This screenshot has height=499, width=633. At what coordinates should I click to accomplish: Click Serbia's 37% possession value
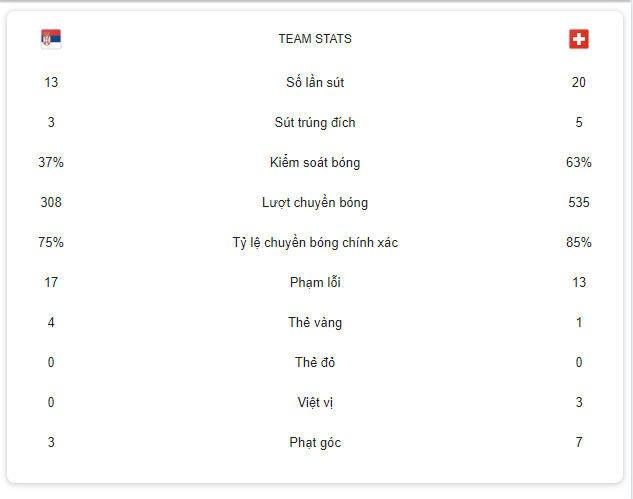click(51, 162)
